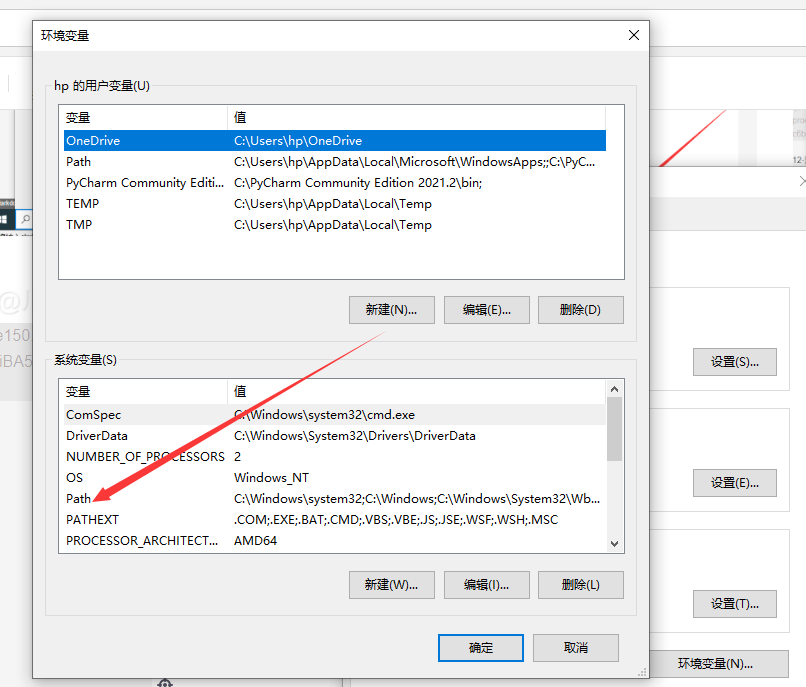The width and height of the screenshot is (806, 687).
Task: Click the 变量 column header in system variables
Action: click(x=145, y=392)
